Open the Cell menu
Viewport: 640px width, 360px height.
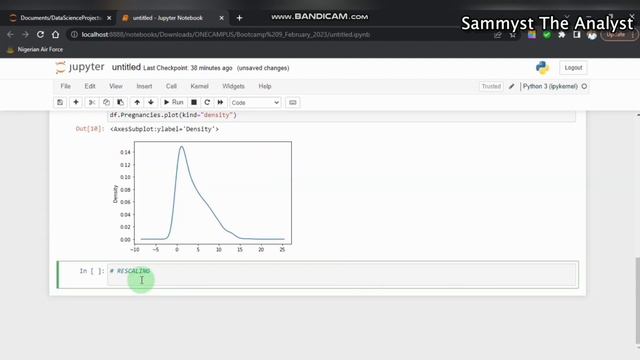171,86
